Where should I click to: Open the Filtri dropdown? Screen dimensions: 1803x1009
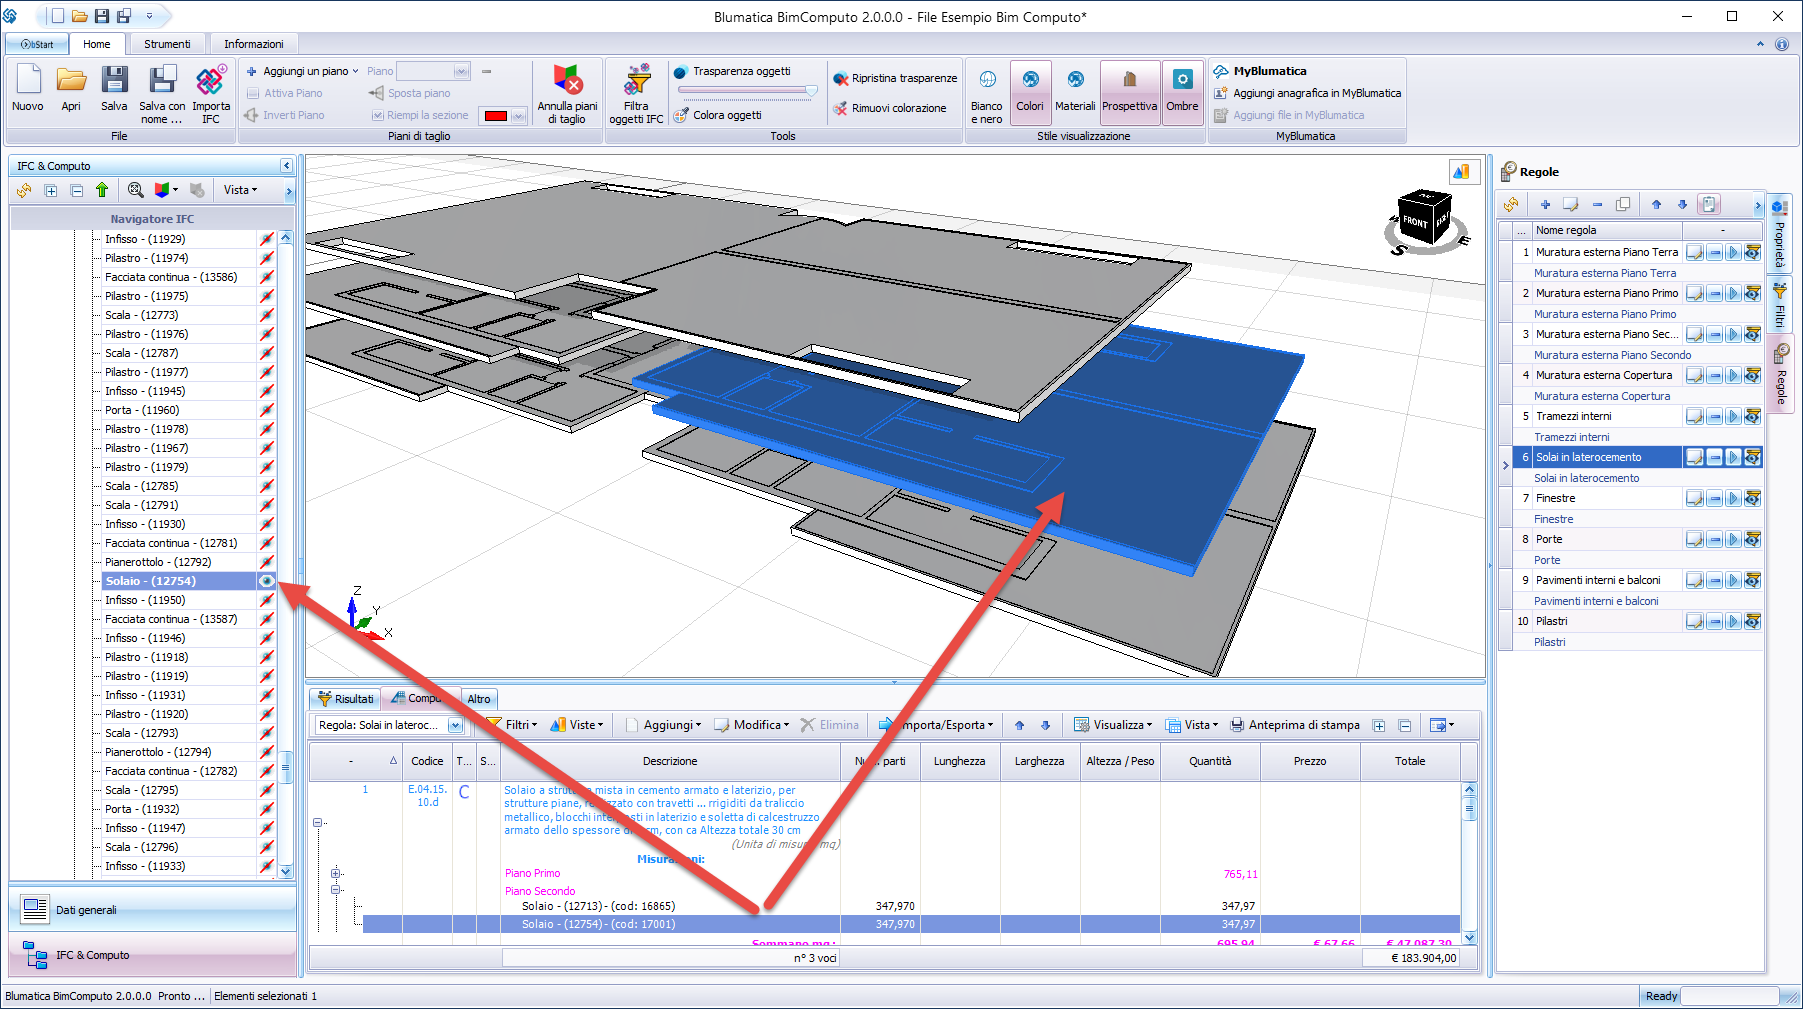[512, 725]
